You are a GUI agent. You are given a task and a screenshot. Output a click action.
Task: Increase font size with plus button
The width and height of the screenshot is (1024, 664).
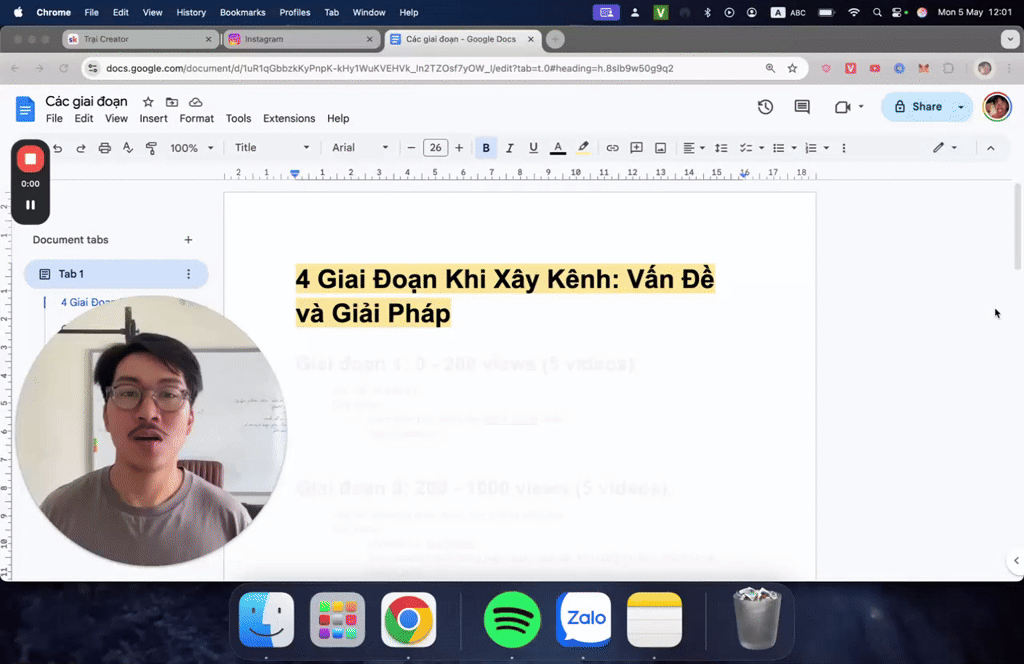pyautogui.click(x=459, y=148)
